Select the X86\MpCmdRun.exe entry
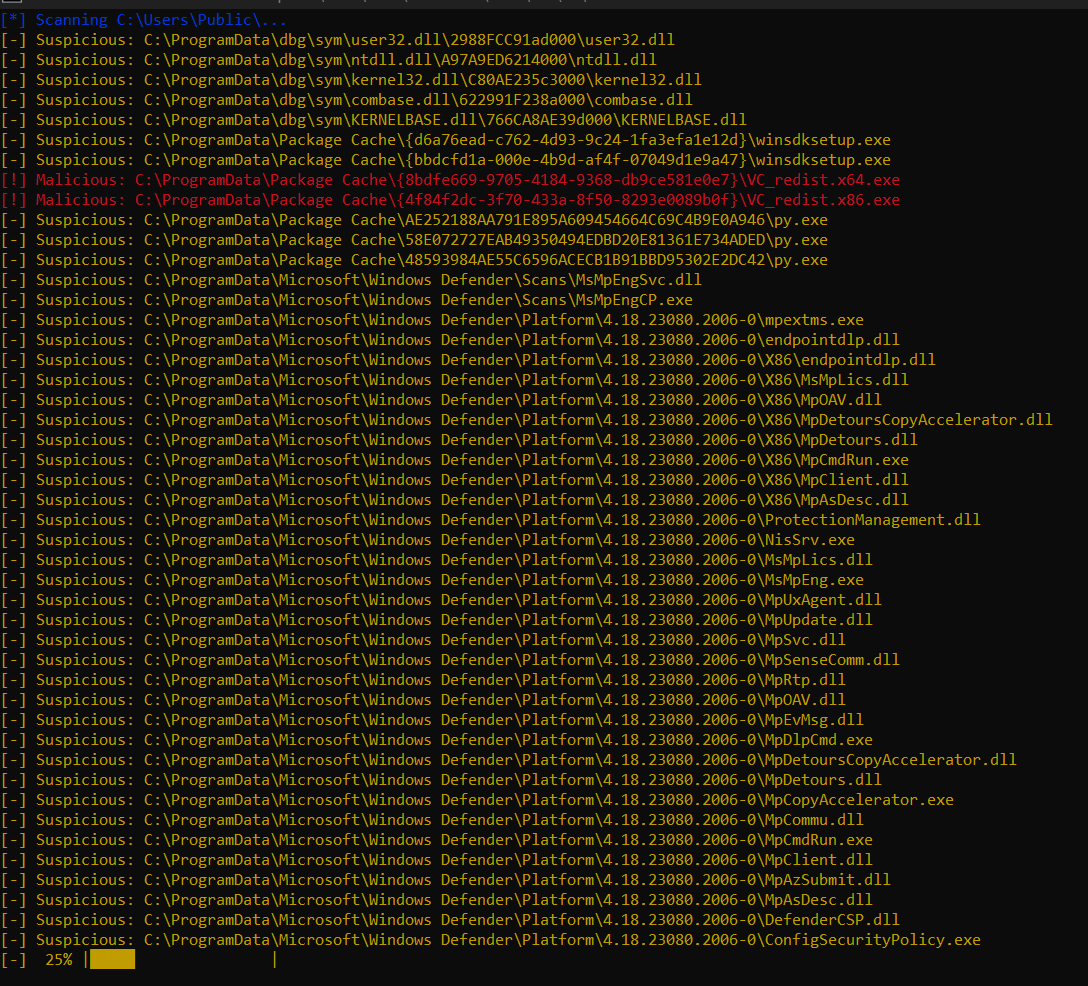Viewport: 1088px width, 986px height. pyautogui.click(x=454, y=460)
